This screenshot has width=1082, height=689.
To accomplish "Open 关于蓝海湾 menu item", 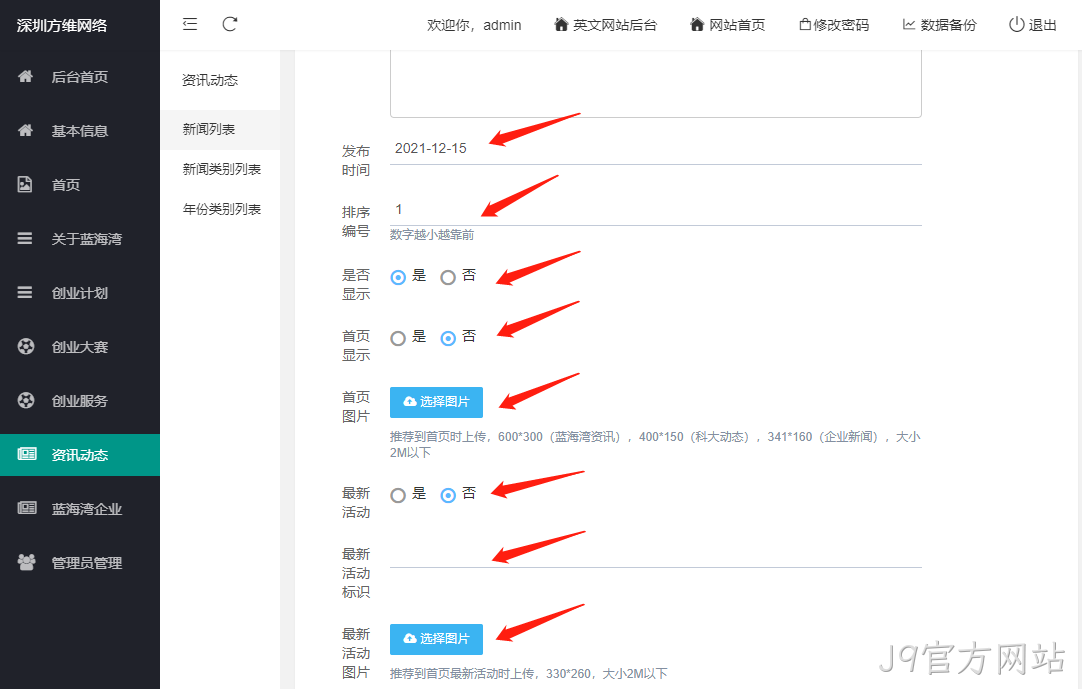I will tap(80, 238).
